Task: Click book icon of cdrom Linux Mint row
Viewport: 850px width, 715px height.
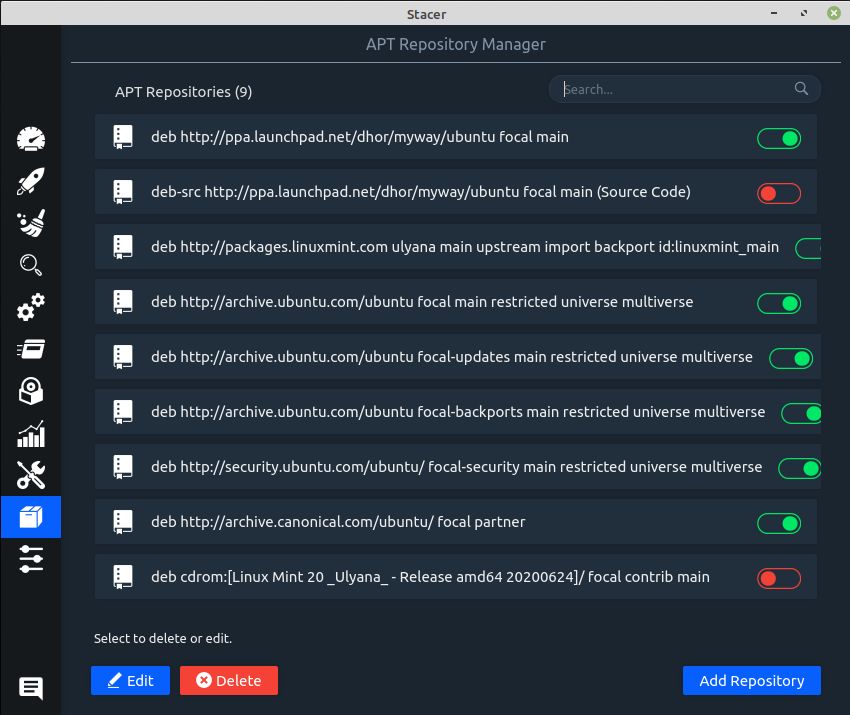Action: (x=123, y=577)
